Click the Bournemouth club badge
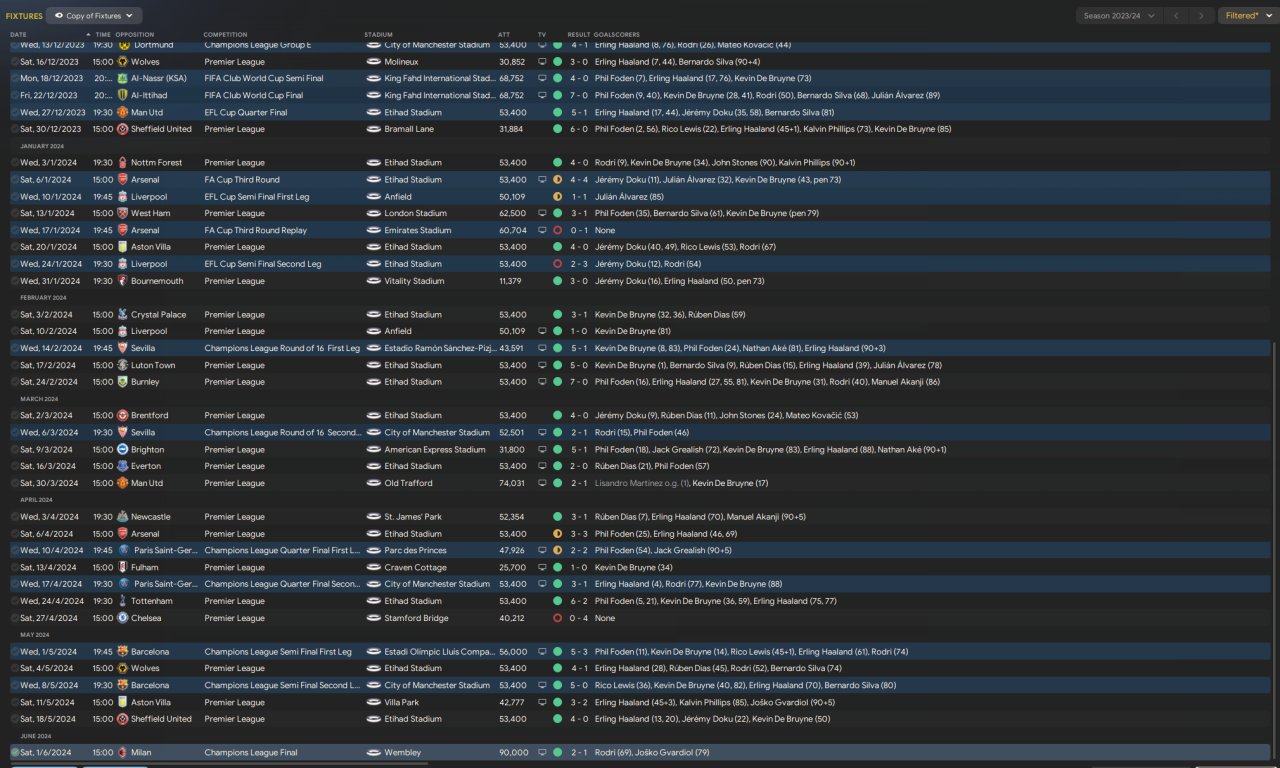The image size is (1280, 768). tap(122, 281)
